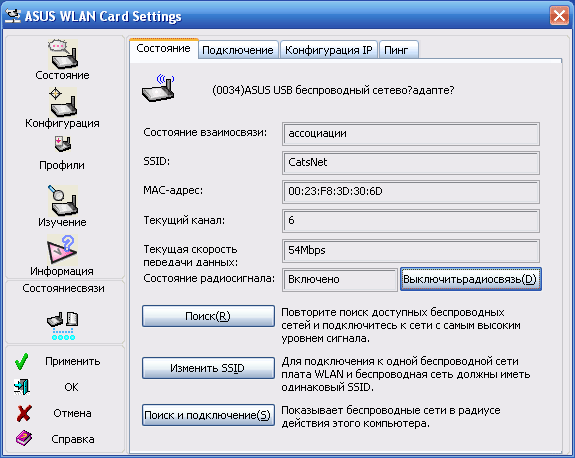The image size is (575, 458).
Task: Click the current channel field showing 6
Action: (x=411, y=221)
